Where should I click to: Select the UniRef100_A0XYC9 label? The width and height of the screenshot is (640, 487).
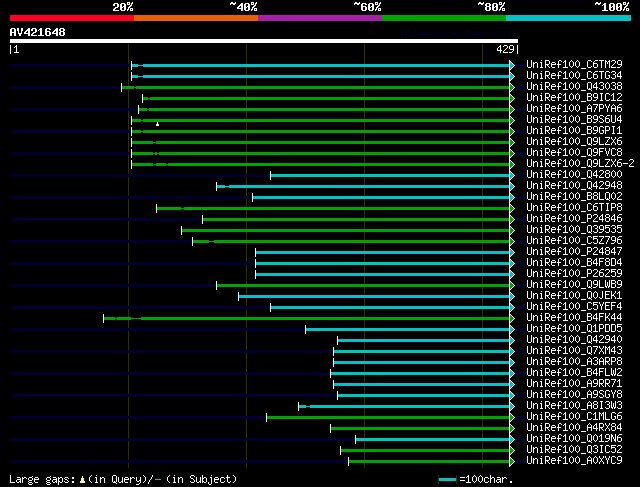point(574,461)
